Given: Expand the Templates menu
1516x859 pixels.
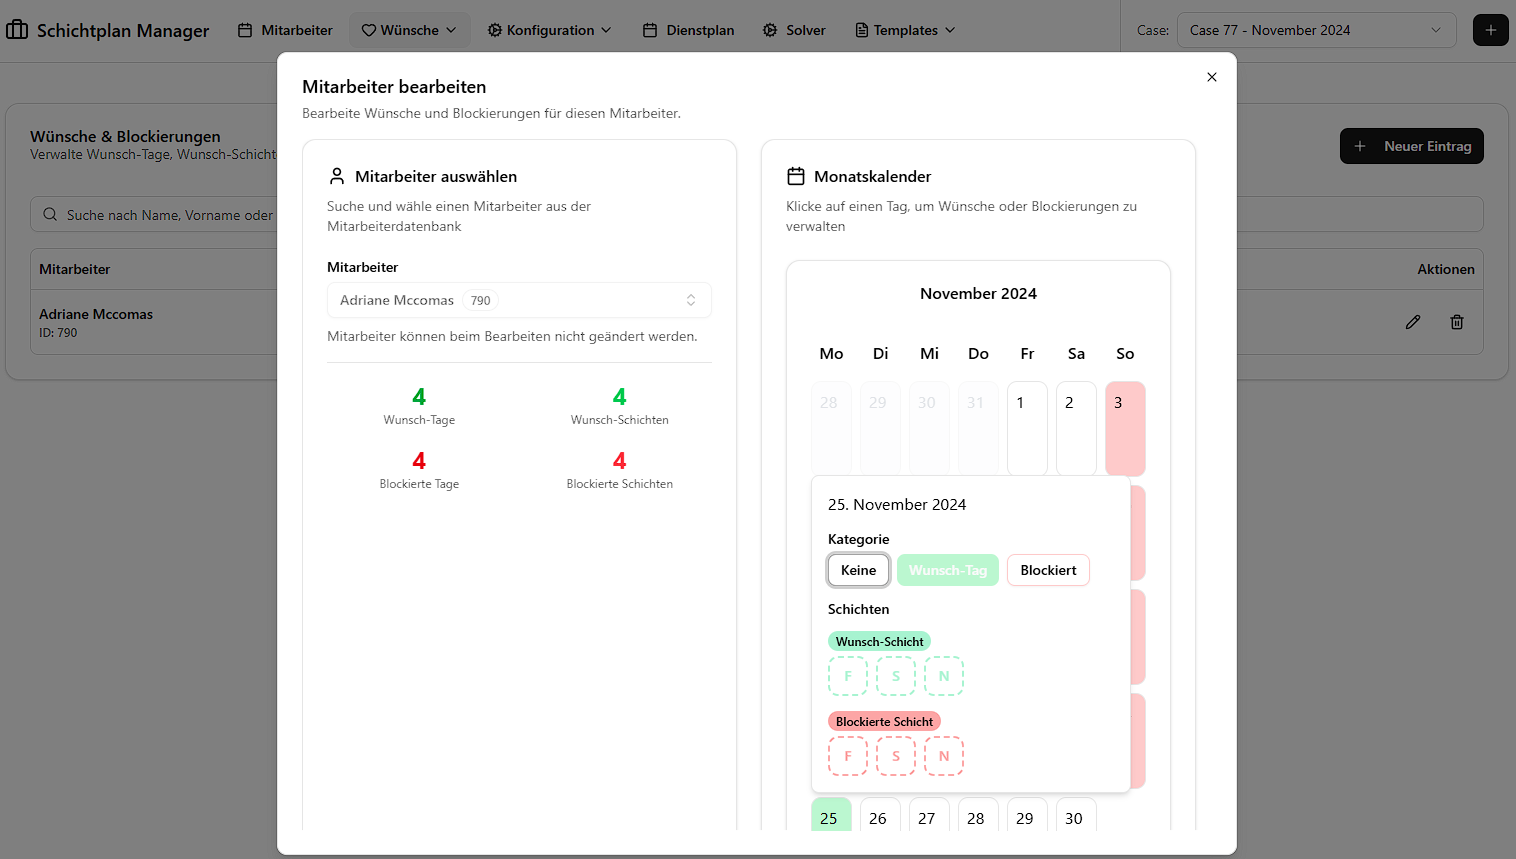Looking at the screenshot, I should point(905,30).
